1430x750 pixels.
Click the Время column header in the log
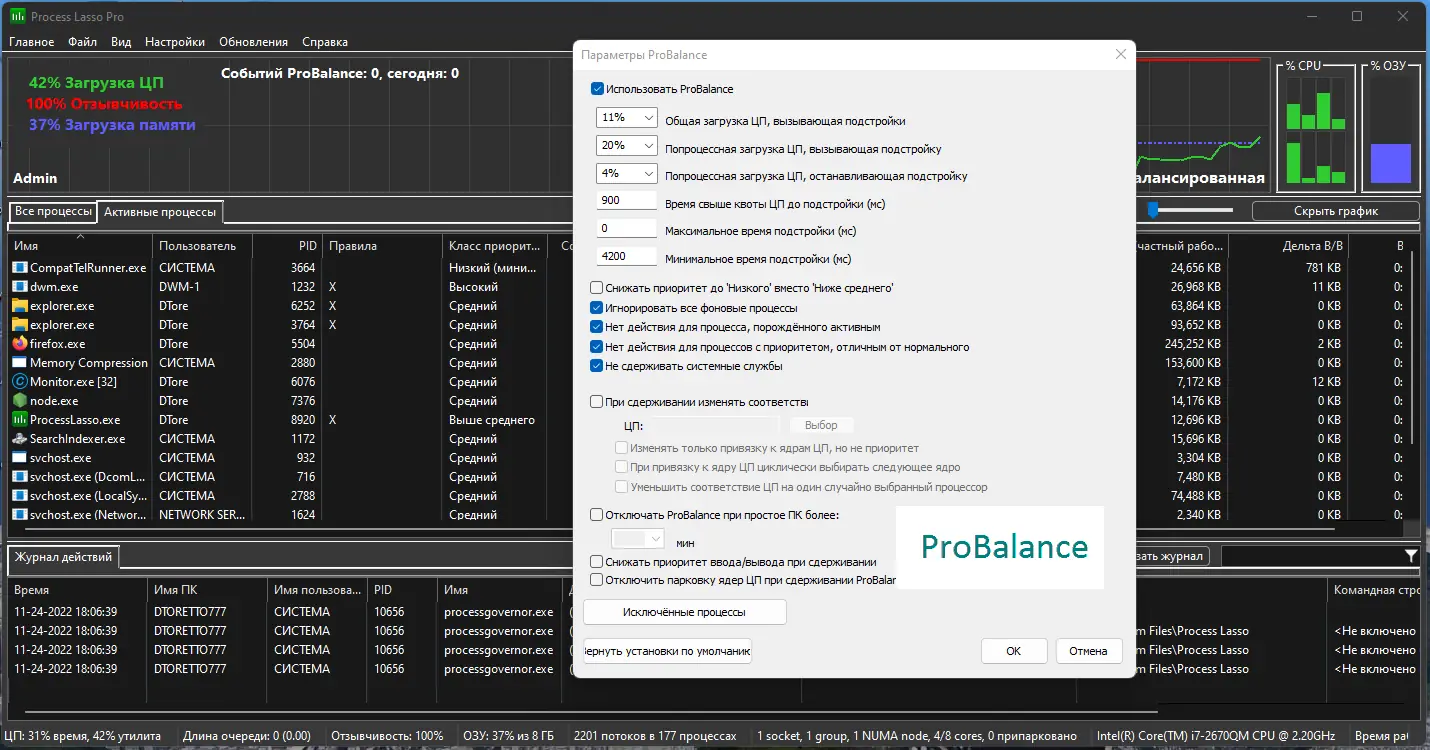coord(77,590)
